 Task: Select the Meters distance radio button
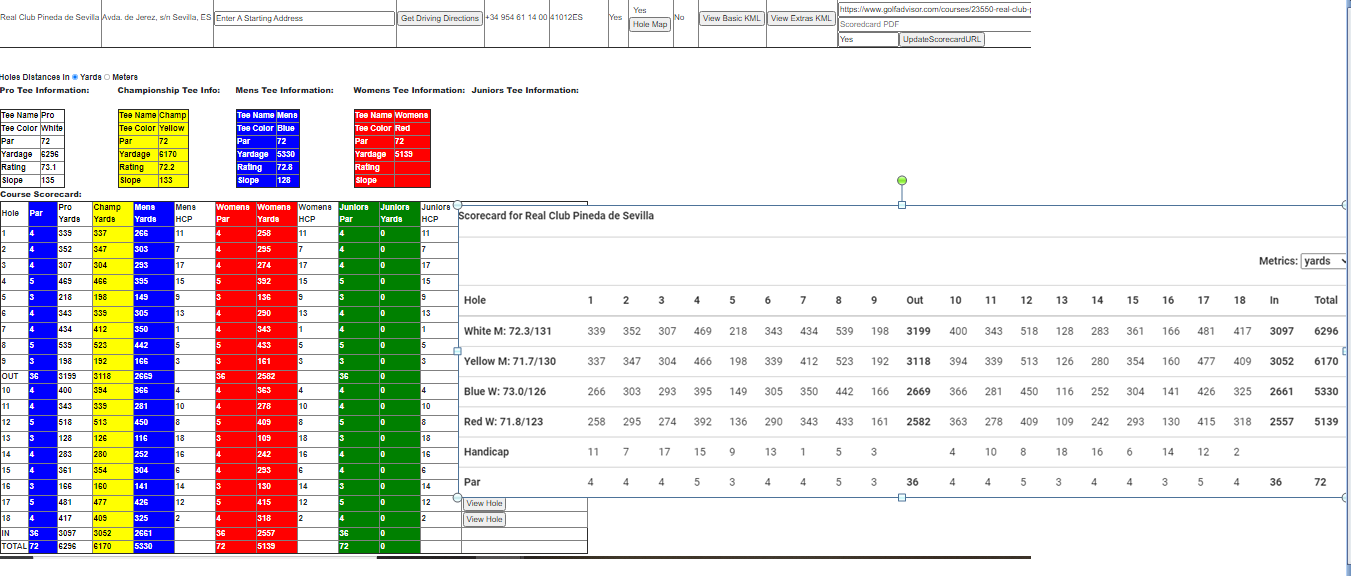[x=107, y=77]
